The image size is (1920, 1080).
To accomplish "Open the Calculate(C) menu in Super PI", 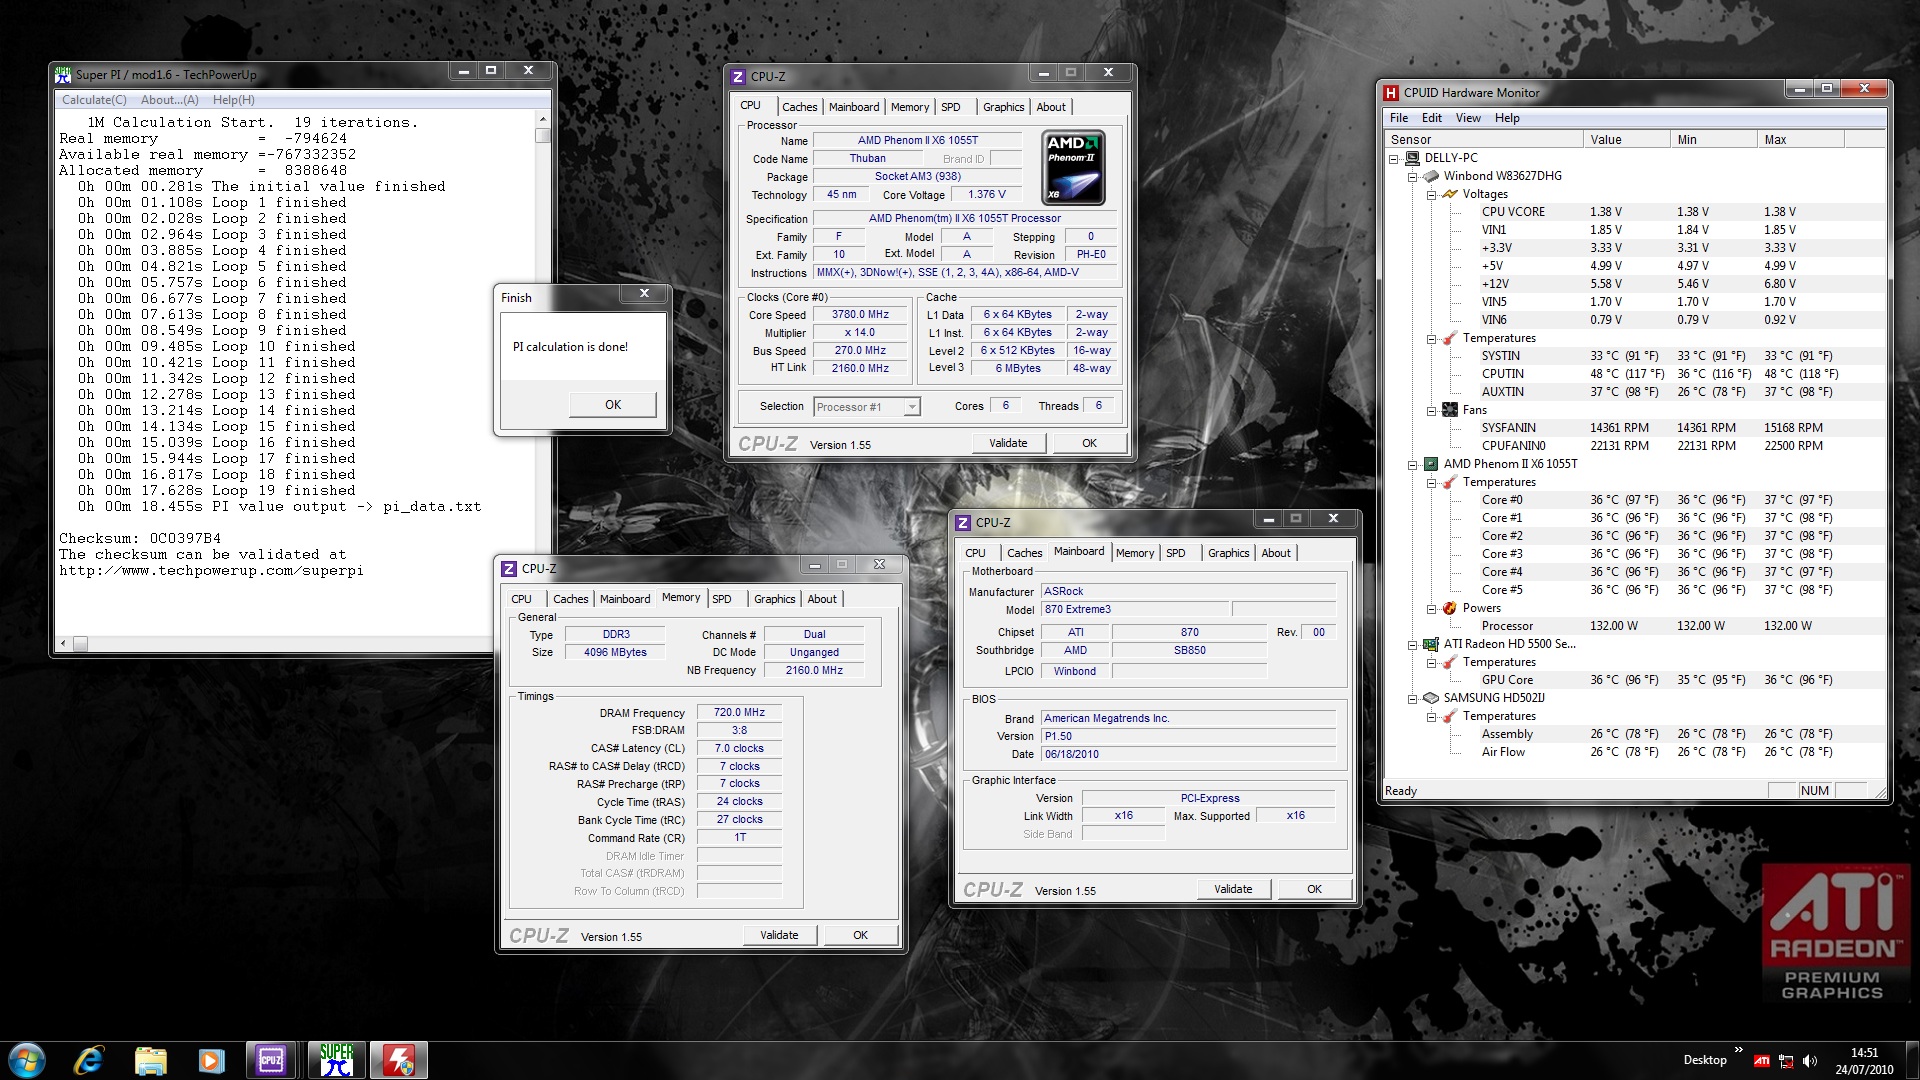I will (x=94, y=100).
